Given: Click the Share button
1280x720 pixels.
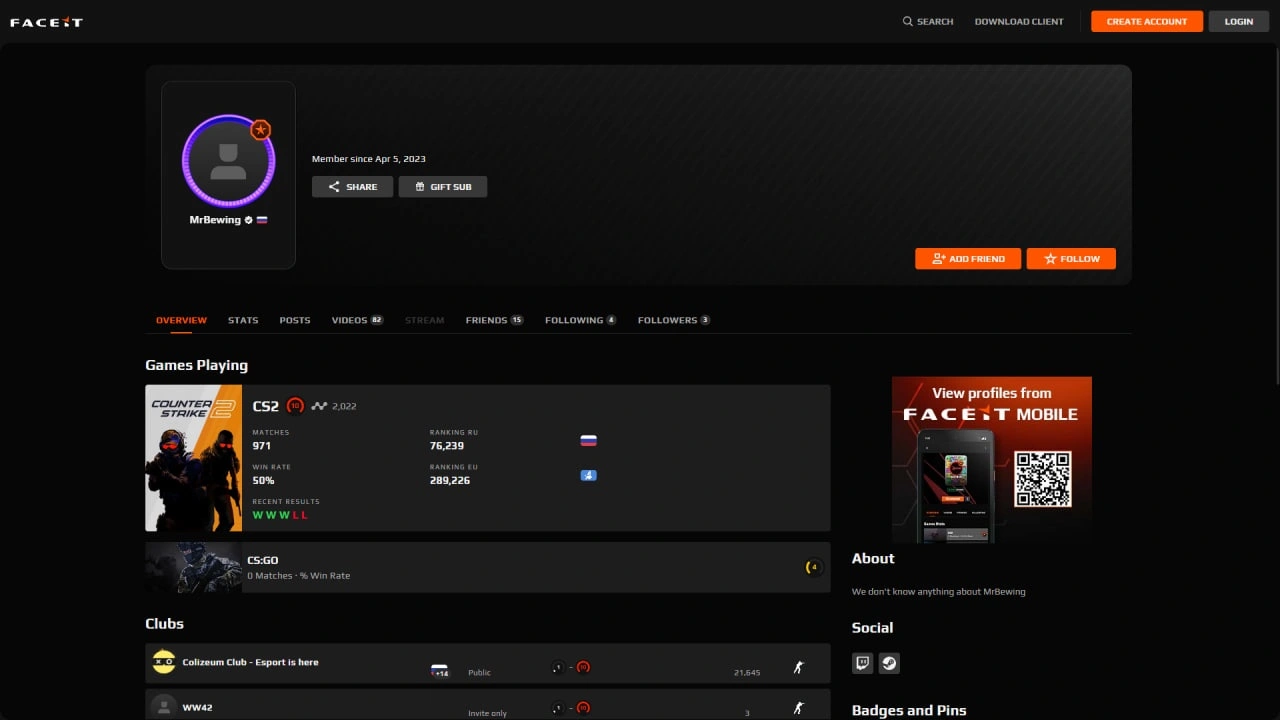Looking at the screenshot, I should coord(352,187).
